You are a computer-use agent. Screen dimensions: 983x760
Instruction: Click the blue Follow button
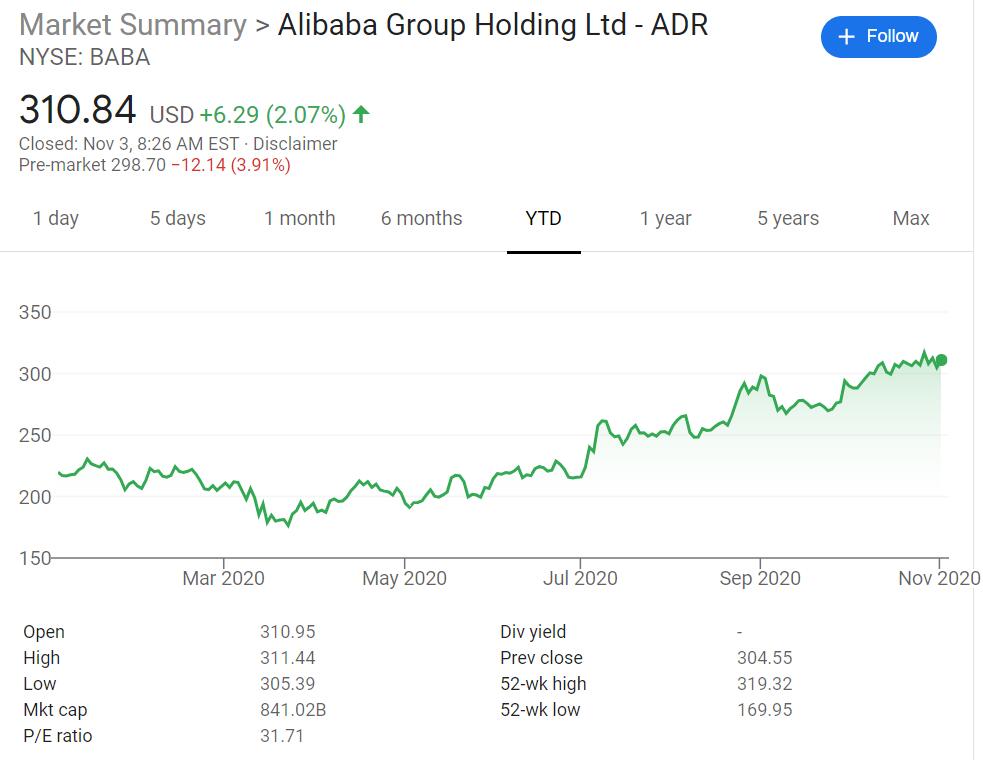pos(878,36)
